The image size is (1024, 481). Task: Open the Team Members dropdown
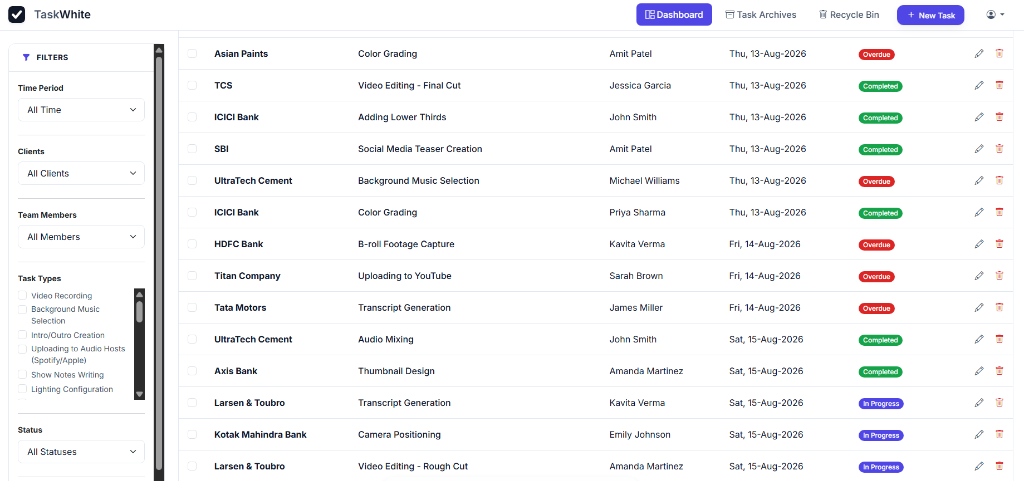81,237
